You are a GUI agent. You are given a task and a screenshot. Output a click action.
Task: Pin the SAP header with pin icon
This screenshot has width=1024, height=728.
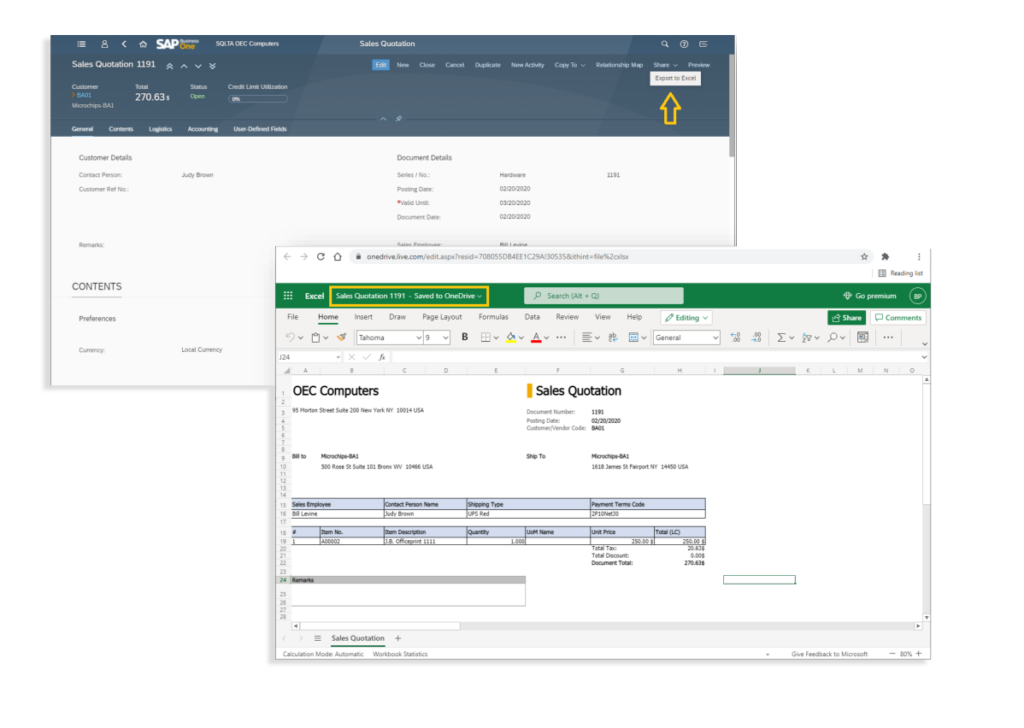point(398,118)
